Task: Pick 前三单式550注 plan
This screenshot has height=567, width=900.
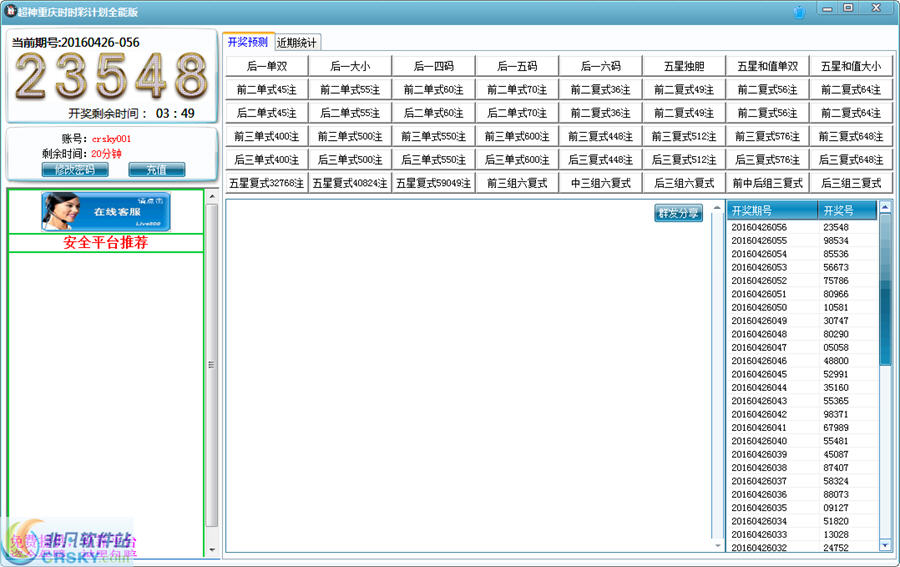Action: [x=434, y=136]
